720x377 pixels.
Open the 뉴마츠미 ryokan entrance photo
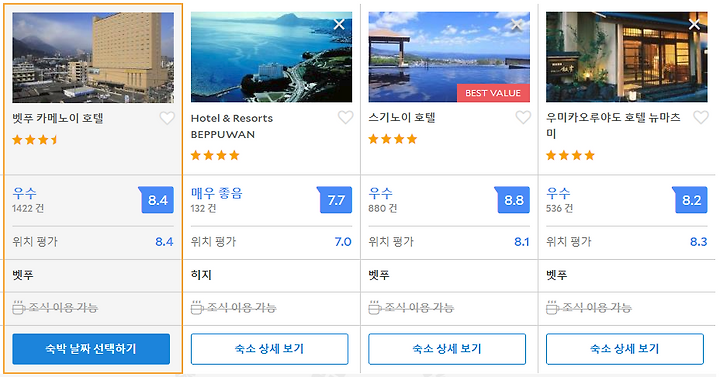pos(627,57)
